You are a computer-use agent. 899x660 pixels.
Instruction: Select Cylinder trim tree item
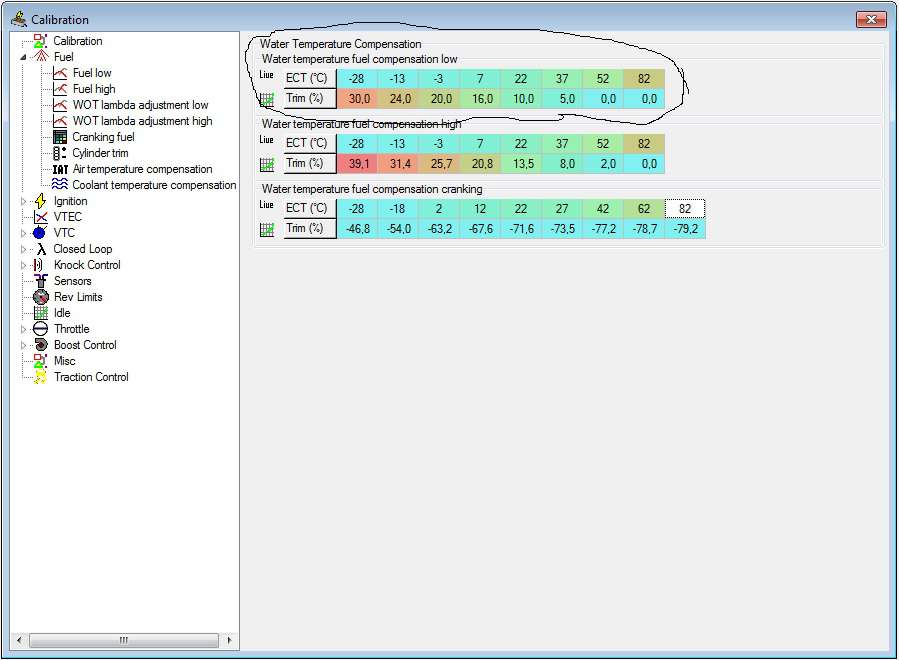coord(100,153)
